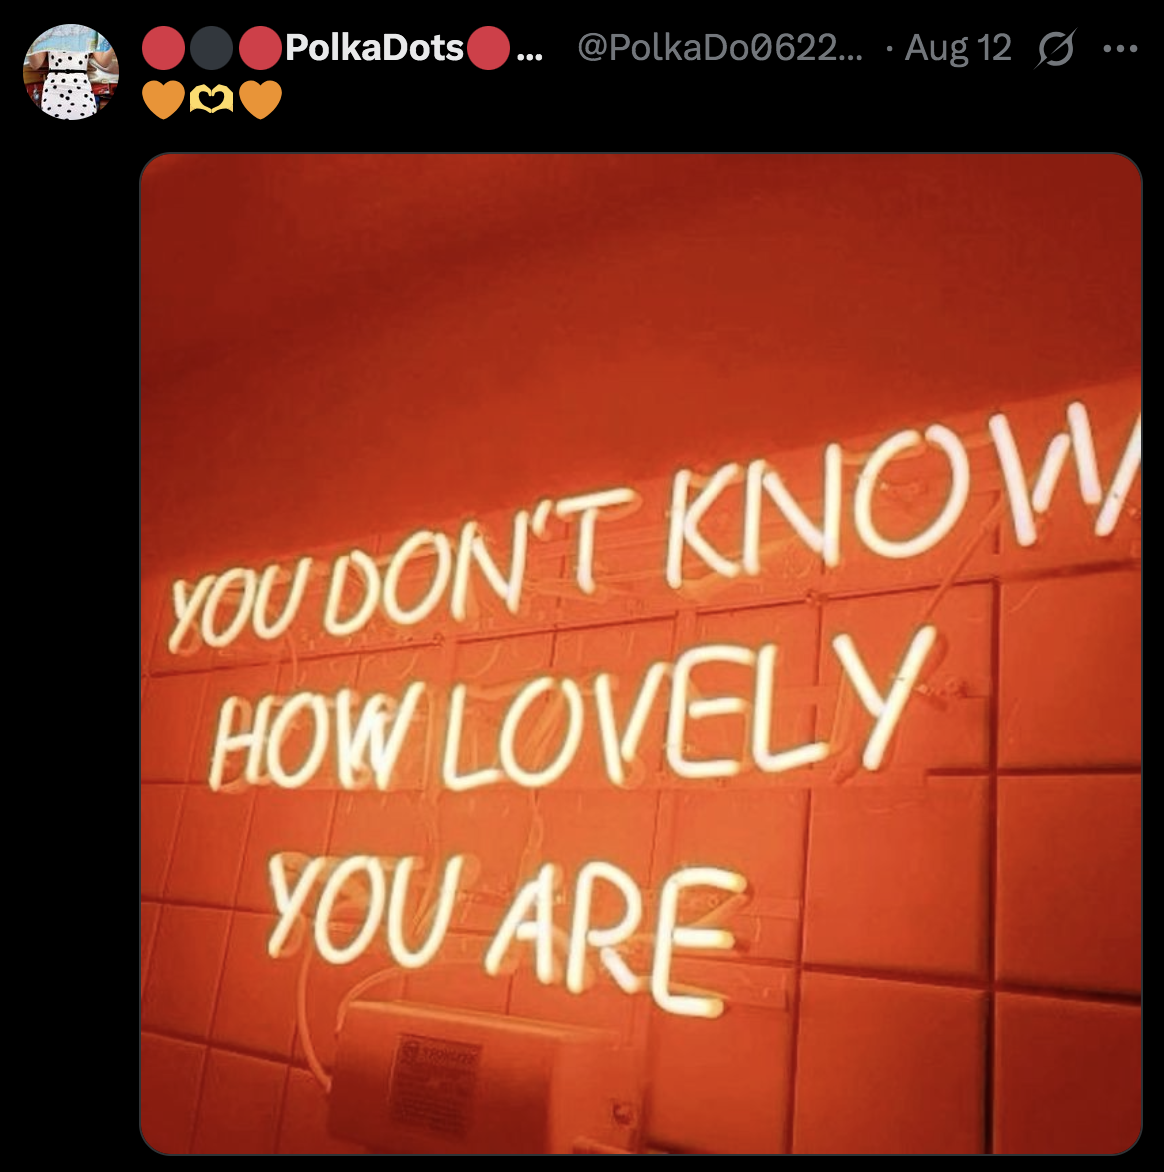Click the orange heart after heart hands
The image size is (1164, 1172).
(260, 99)
